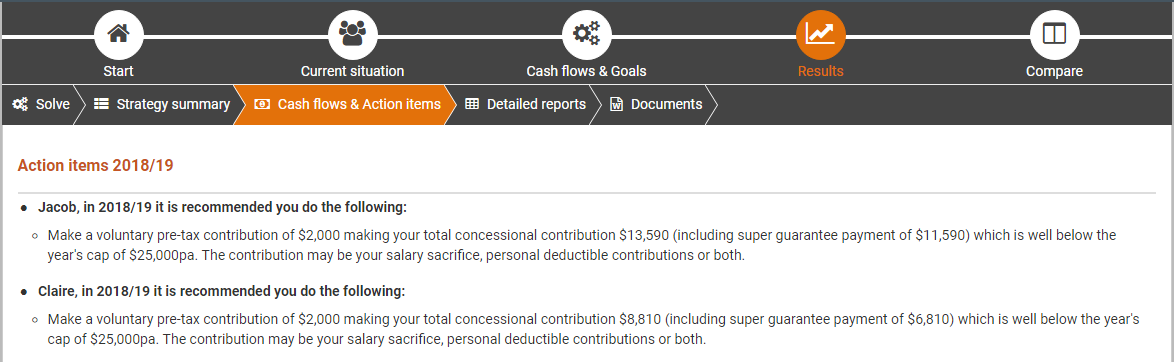
Task: Click the Cash flows money icon
Action: (x=262, y=104)
